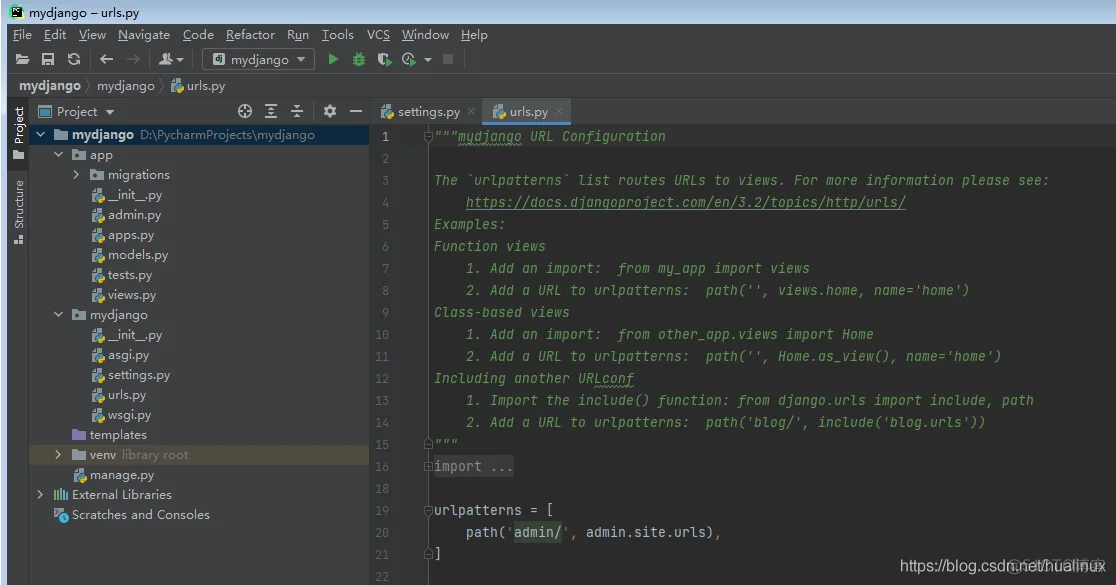Open the Refactor menu

tap(250, 35)
